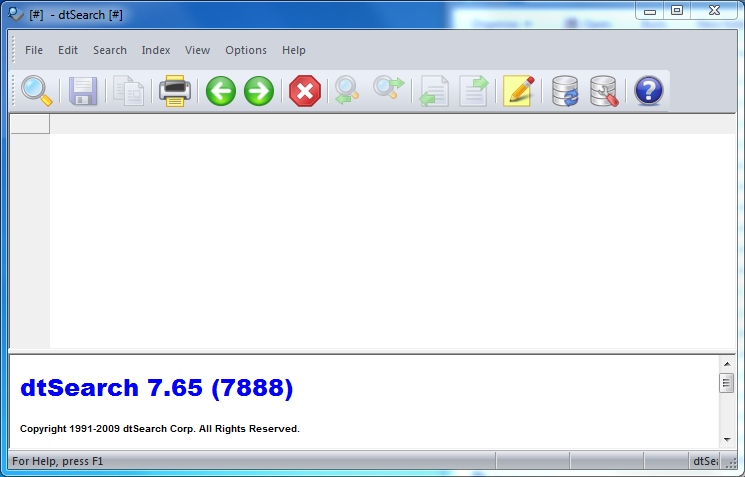The height and width of the screenshot is (477, 745).
Task: Open the Search menu
Action: 110,50
